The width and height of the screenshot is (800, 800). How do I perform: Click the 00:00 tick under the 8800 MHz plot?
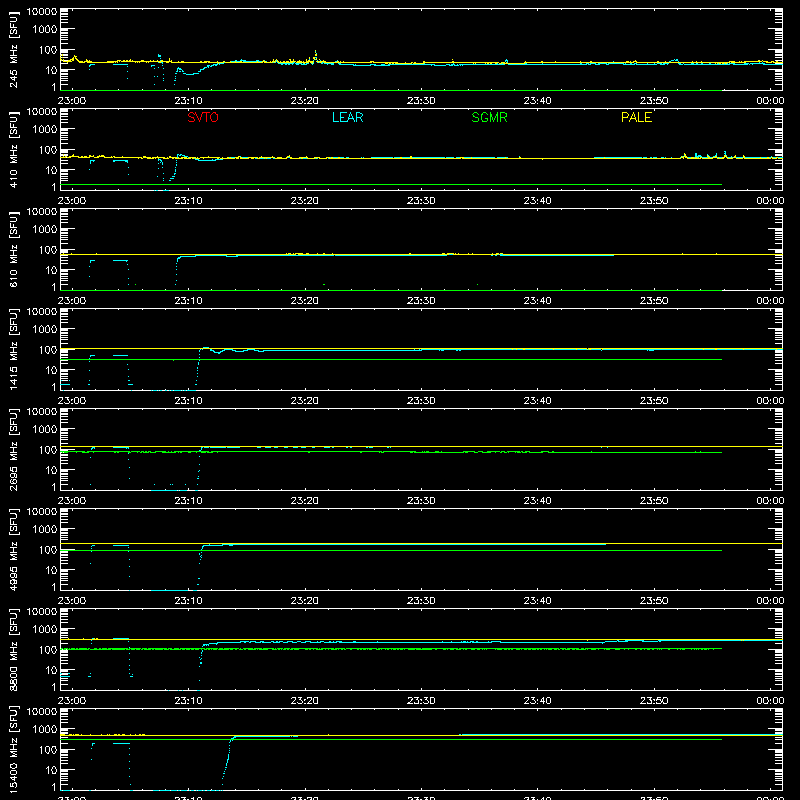pos(770,701)
